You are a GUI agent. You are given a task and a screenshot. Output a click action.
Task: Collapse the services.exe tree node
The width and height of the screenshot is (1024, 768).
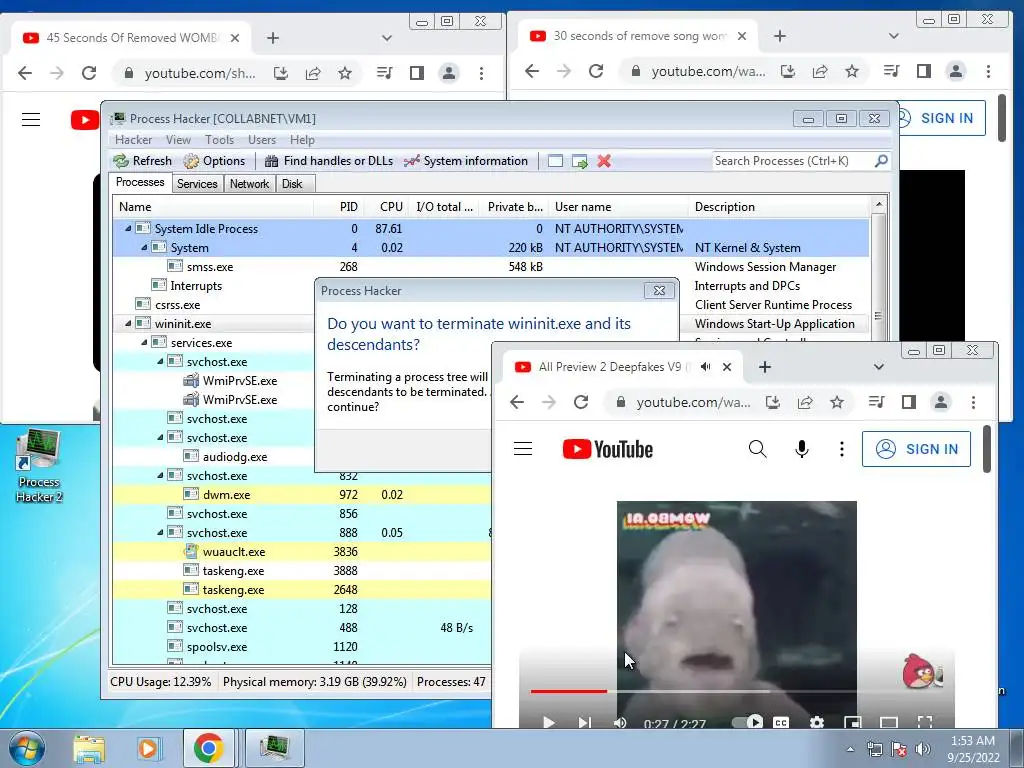click(x=144, y=342)
